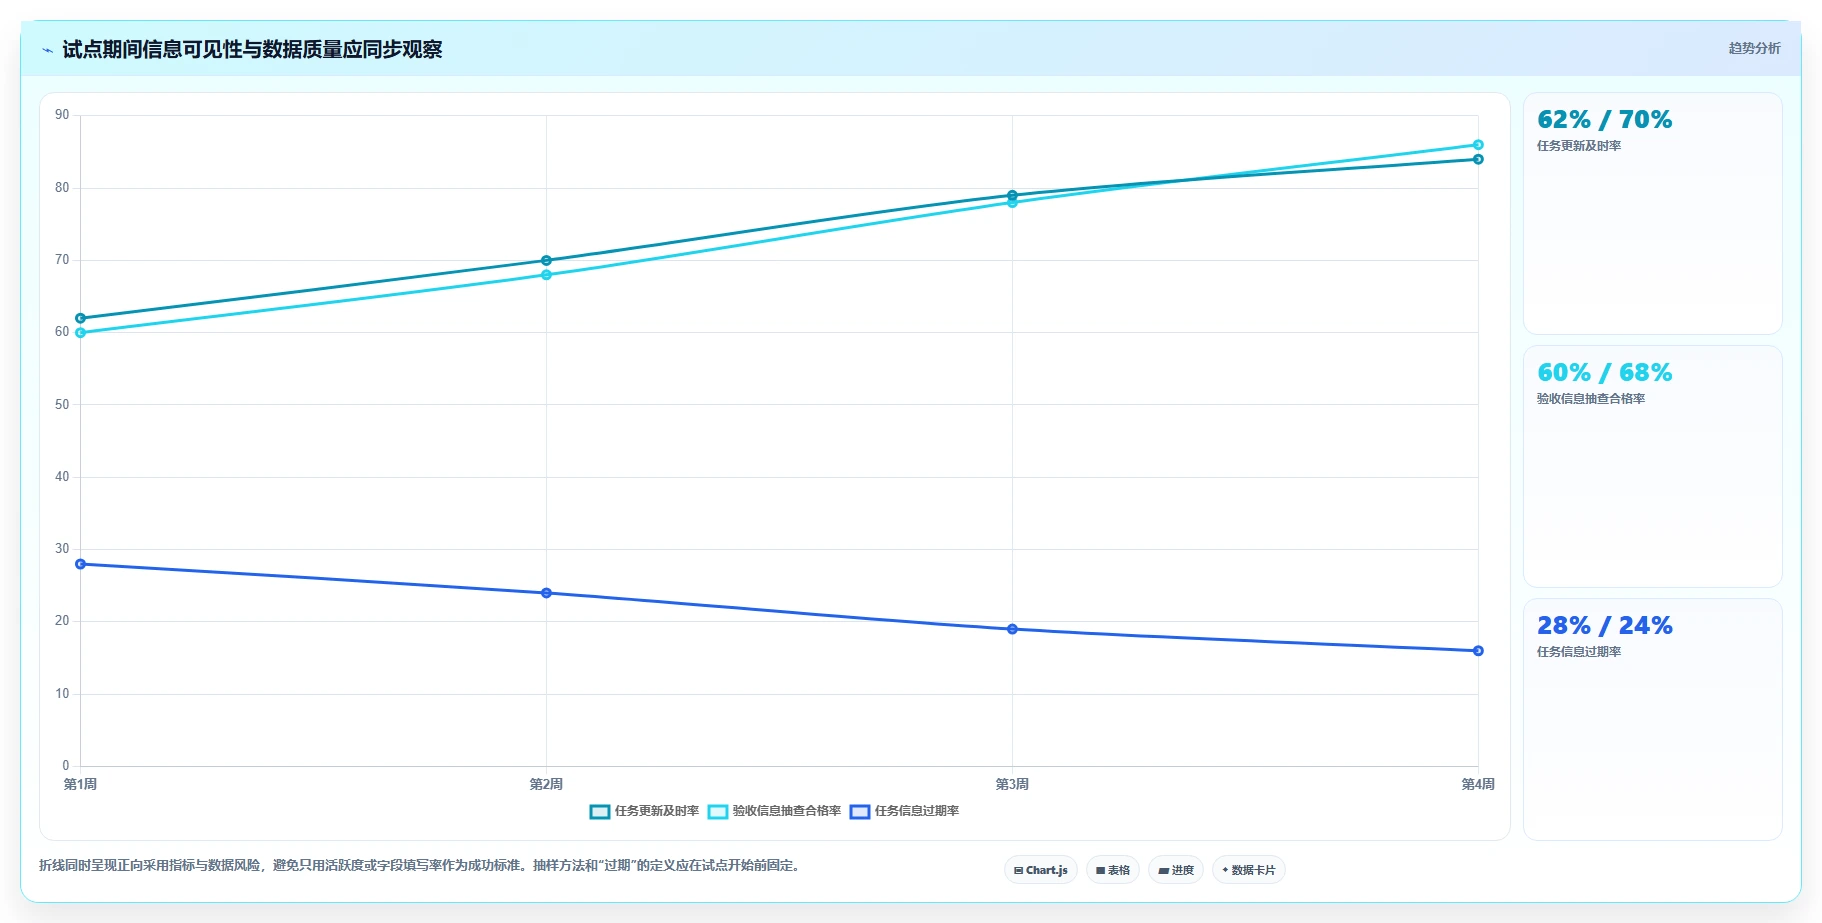Click the 10 y-axis tick label
This screenshot has width=1822, height=923.
click(62, 694)
